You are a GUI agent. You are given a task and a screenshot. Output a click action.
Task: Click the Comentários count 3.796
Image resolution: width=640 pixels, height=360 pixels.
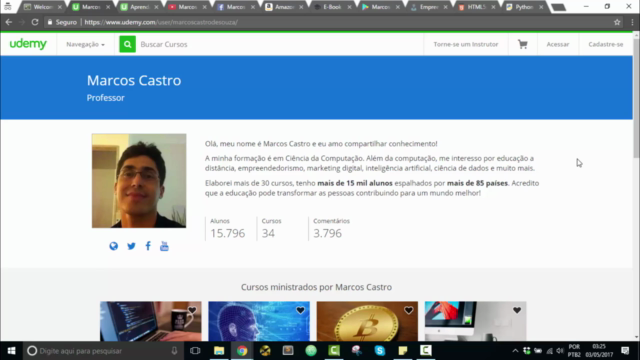pyautogui.click(x=327, y=233)
